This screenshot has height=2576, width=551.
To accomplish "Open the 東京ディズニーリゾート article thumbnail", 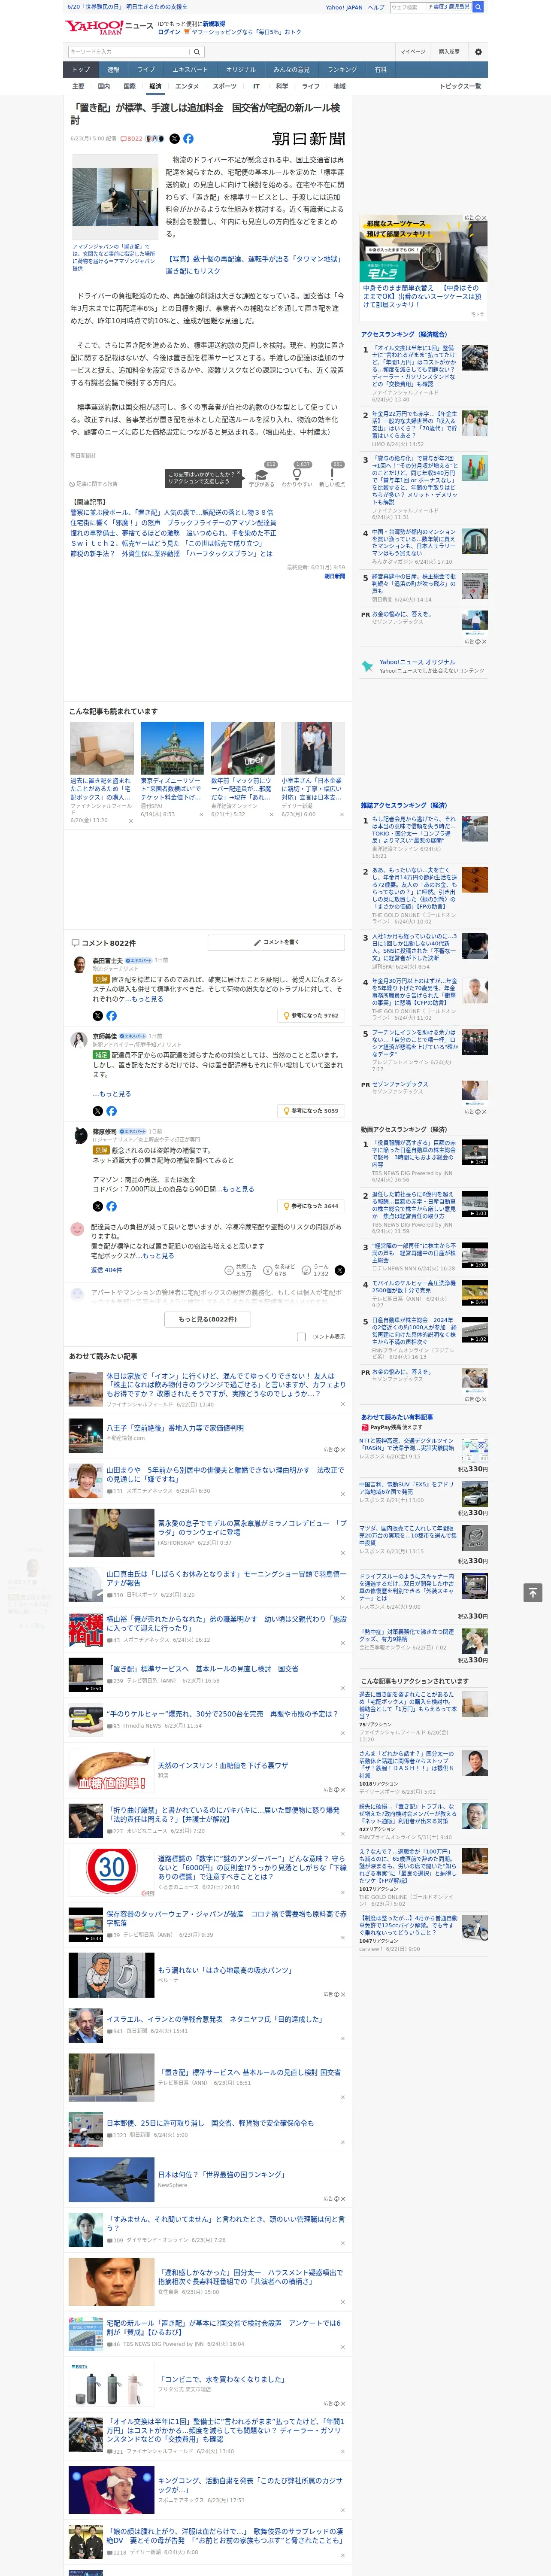I will 172,747.
